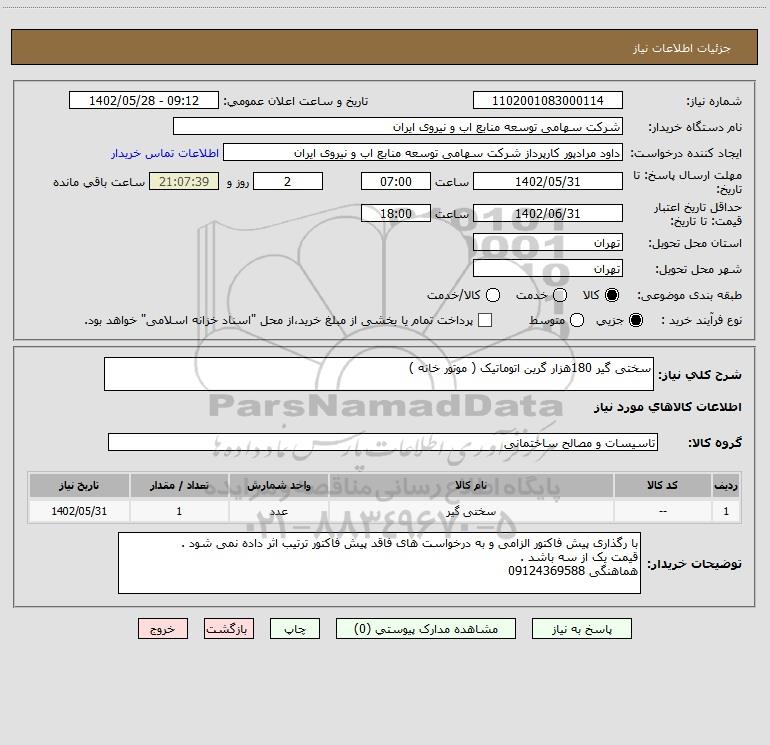Click the delivery city تهران field
Image resolution: width=770 pixels, height=745 pixels.
(548, 269)
